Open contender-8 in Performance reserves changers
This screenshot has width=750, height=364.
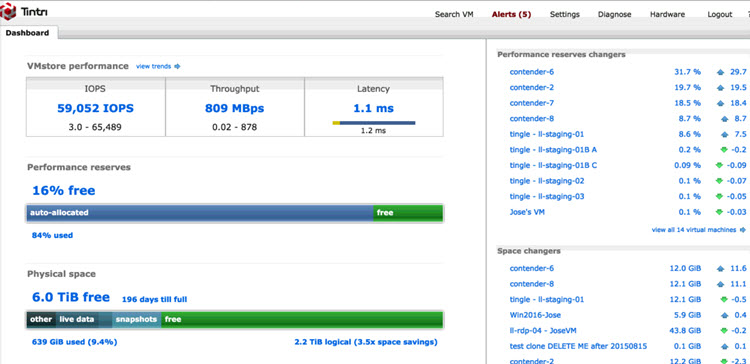point(531,119)
